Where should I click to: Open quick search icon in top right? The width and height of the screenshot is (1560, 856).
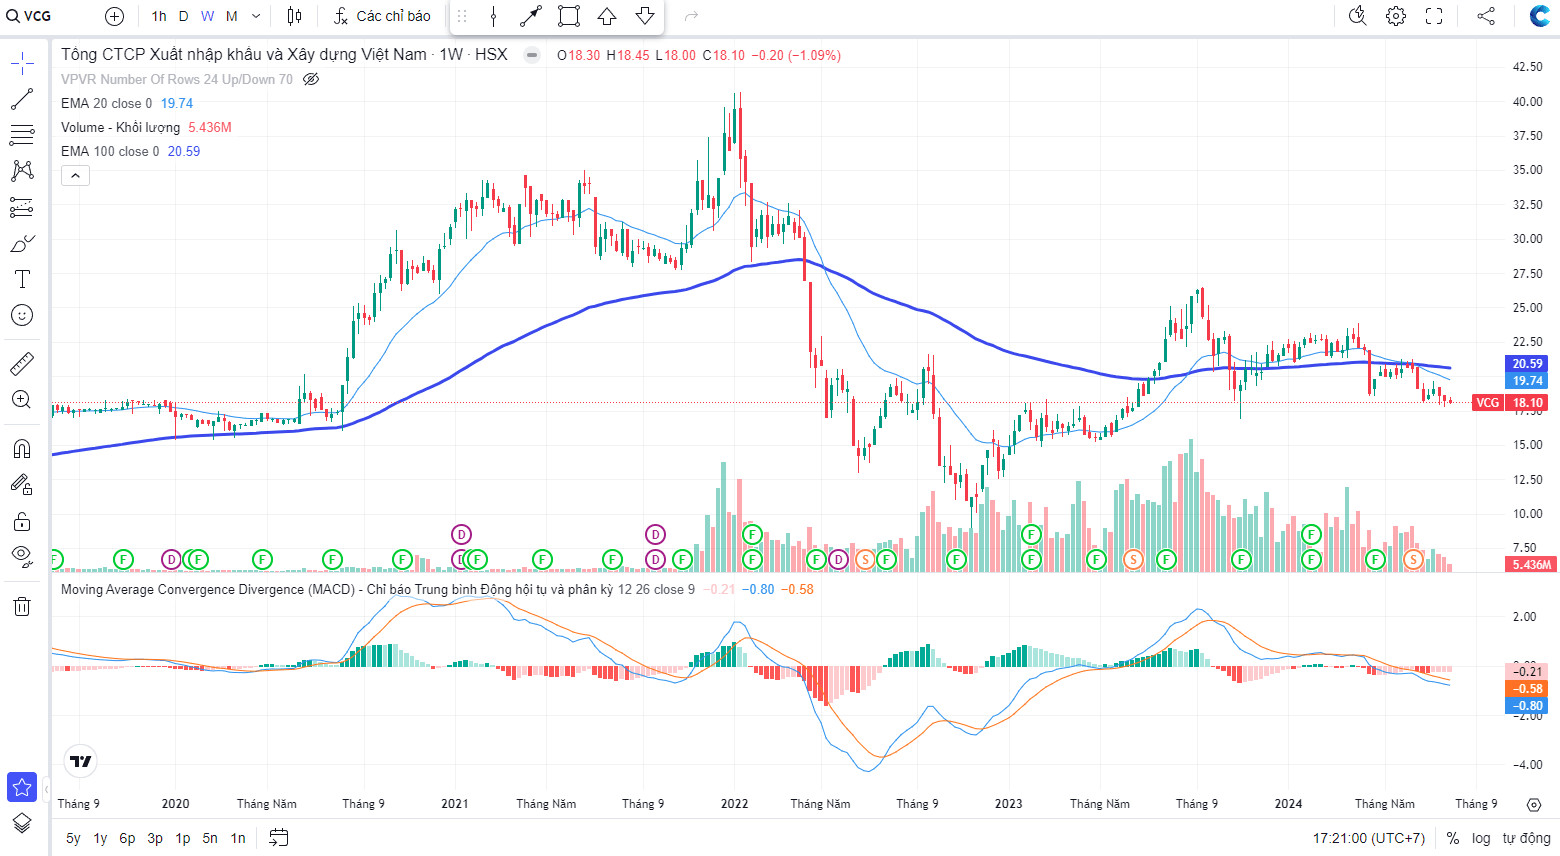coord(1357,16)
